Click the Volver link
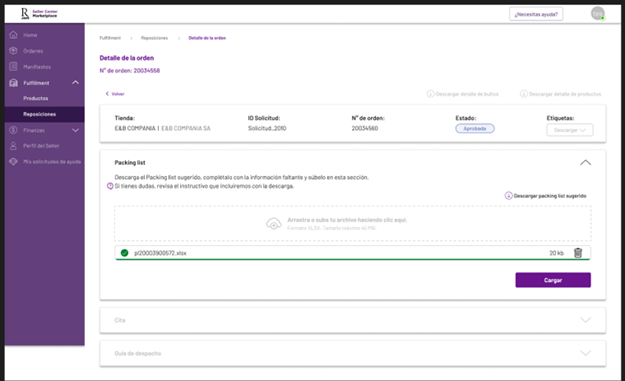Image resolution: width=625 pixels, height=381 pixels. click(x=118, y=94)
